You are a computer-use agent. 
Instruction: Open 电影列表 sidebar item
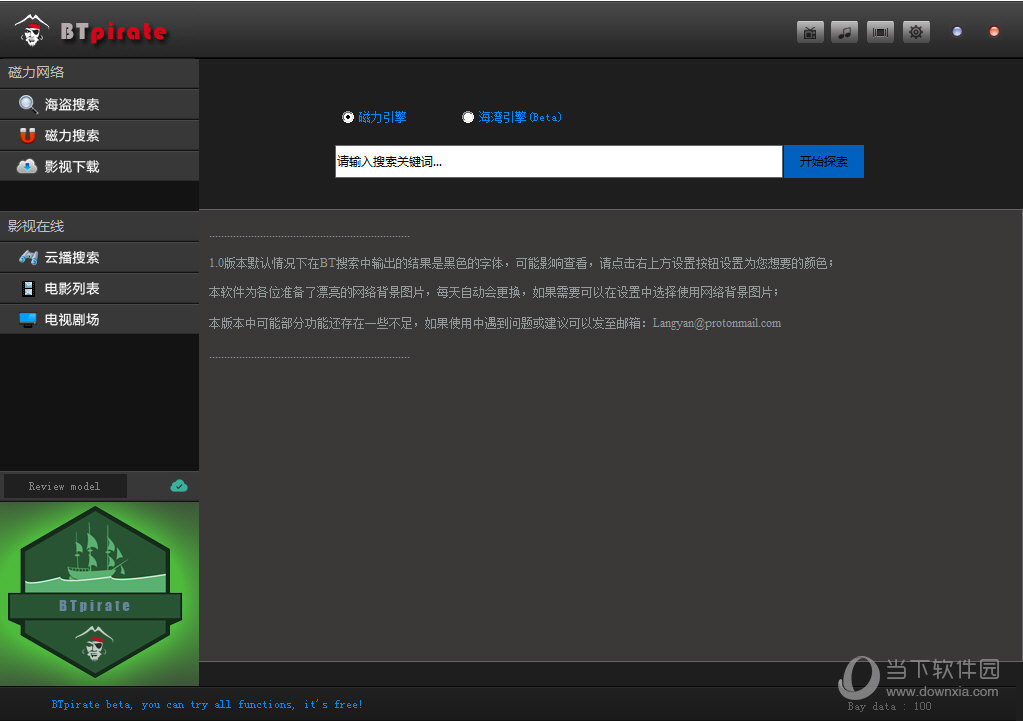(x=99, y=288)
